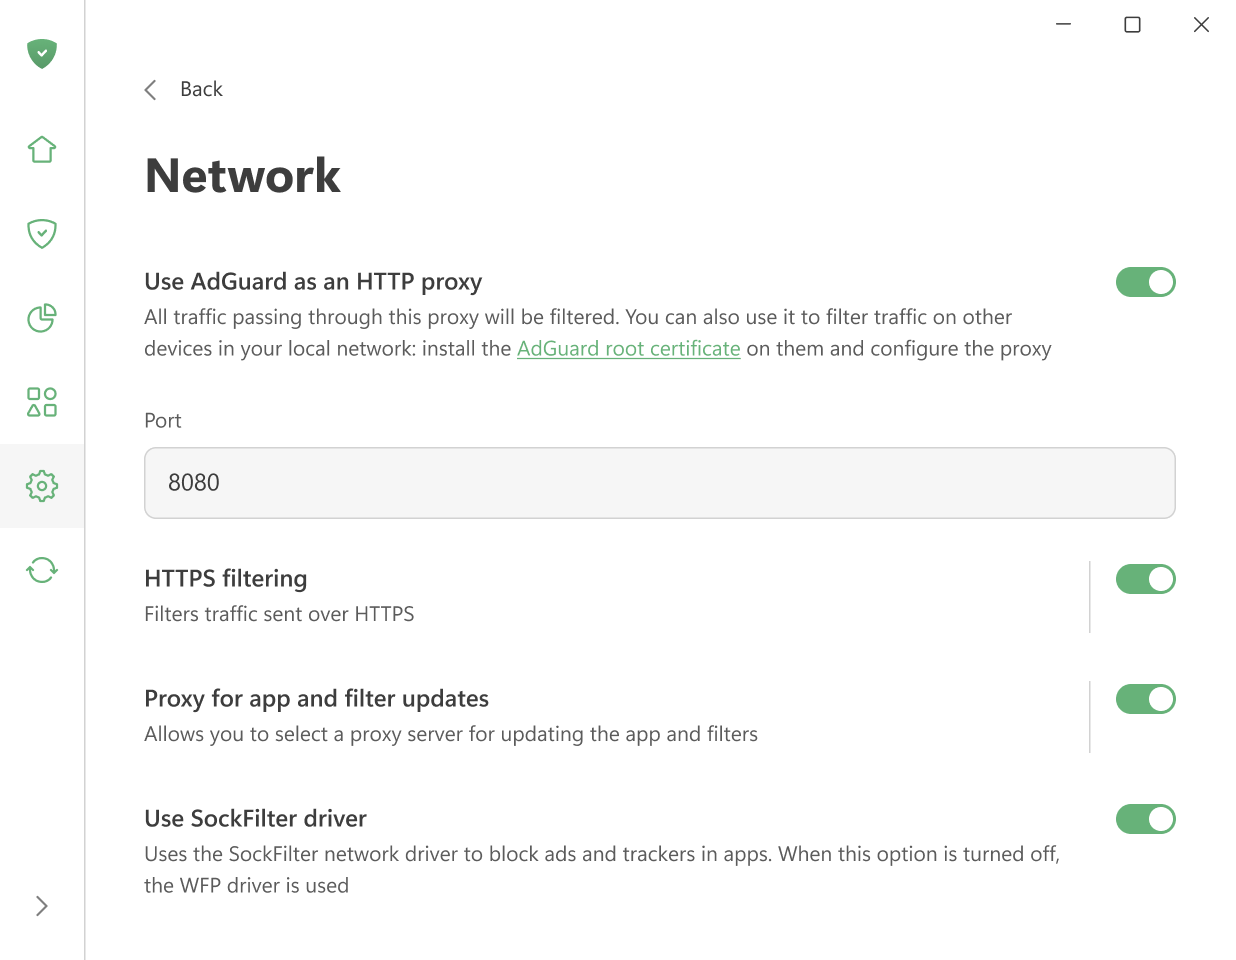This screenshot has width=1236, height=960.
Task: Expand the sidebar with the chevron arrow
Action: pos(41,905)
